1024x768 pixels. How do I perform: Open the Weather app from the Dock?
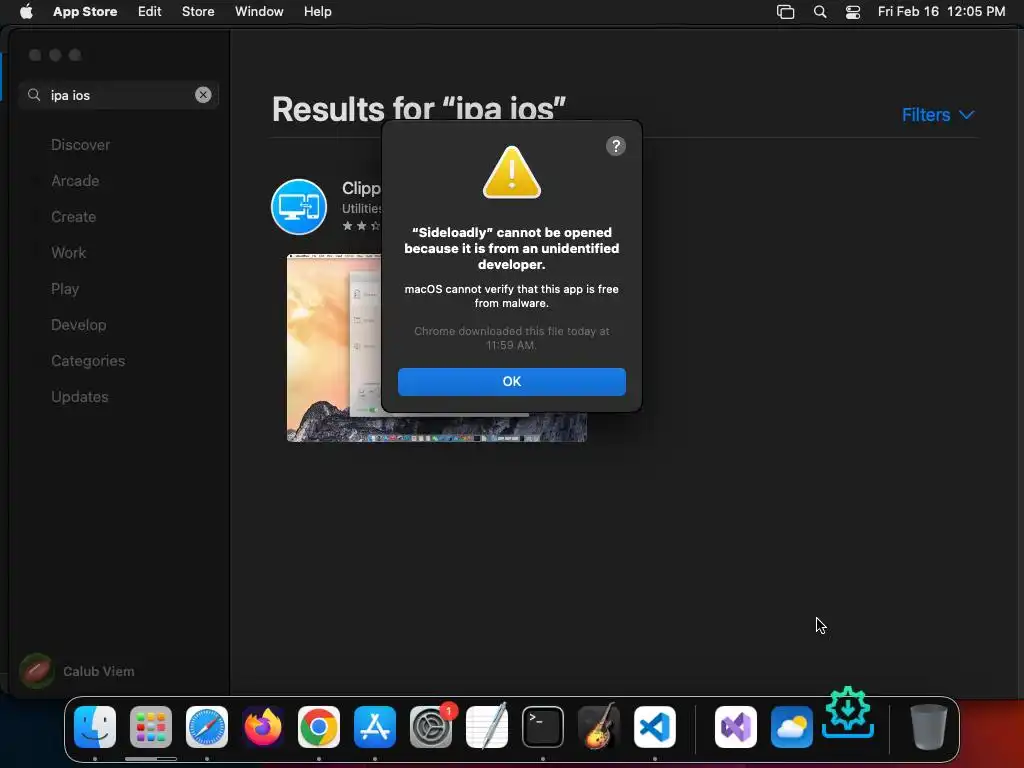pyautogui.click(x=792, y=727)
